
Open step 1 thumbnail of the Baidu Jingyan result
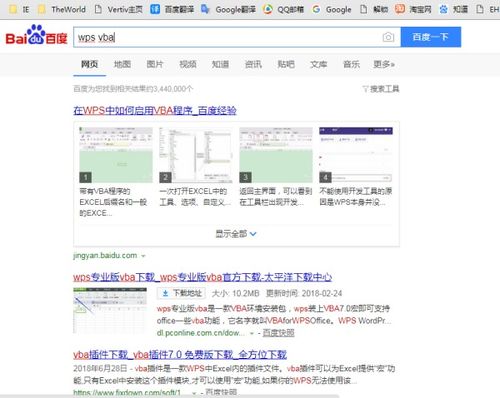116,155
